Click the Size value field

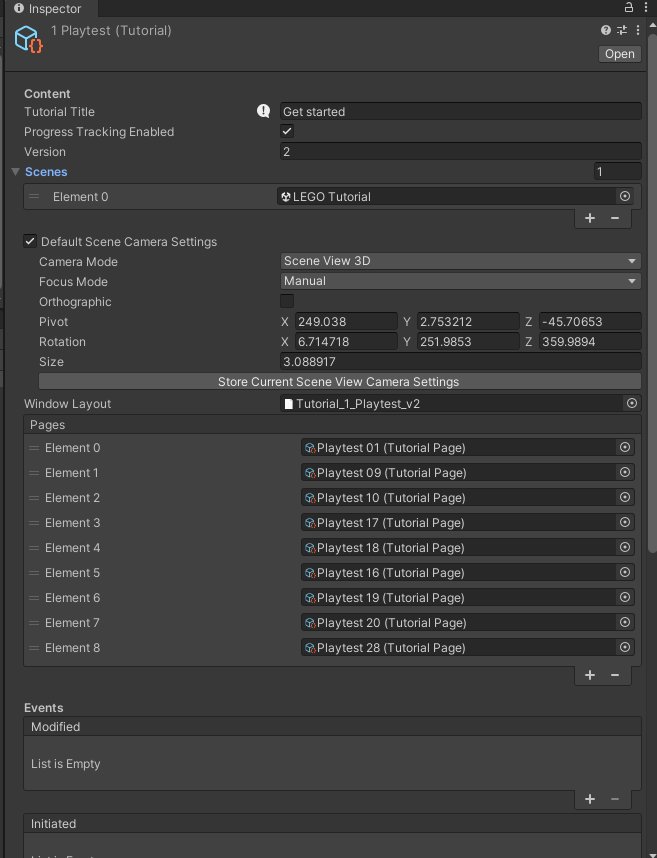461,362
